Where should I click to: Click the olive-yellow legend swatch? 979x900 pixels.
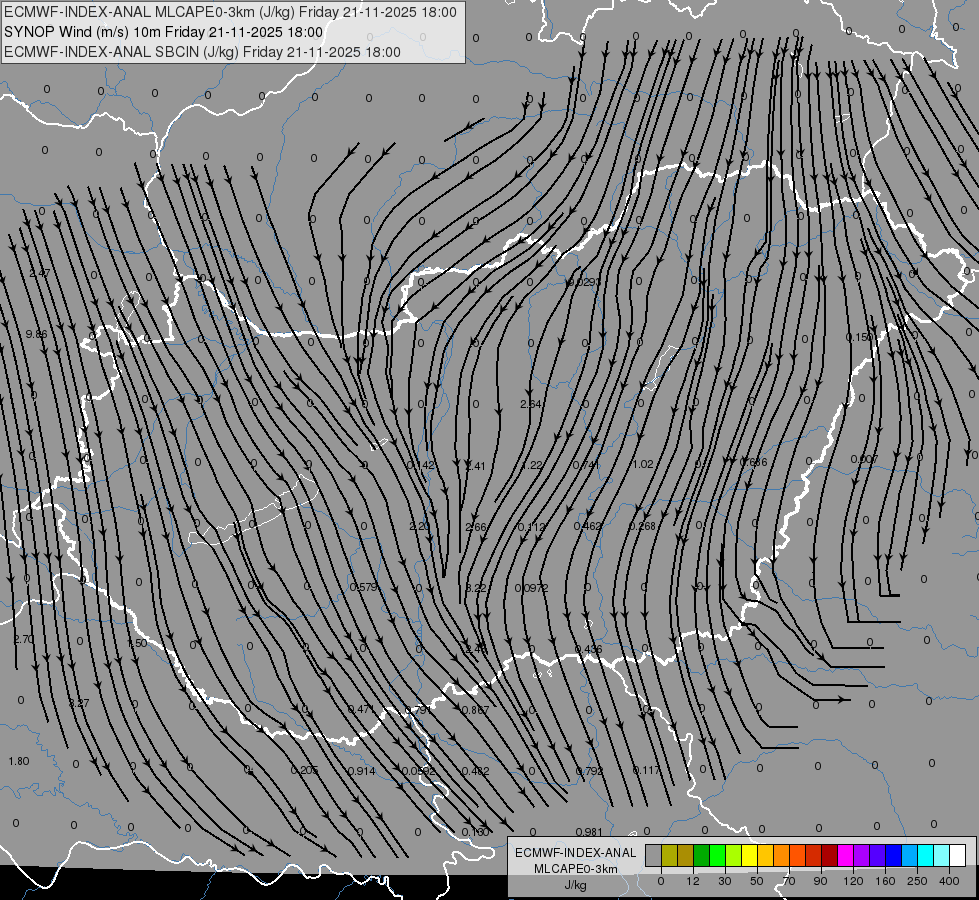pyautogui.click(x=670, y=855)
